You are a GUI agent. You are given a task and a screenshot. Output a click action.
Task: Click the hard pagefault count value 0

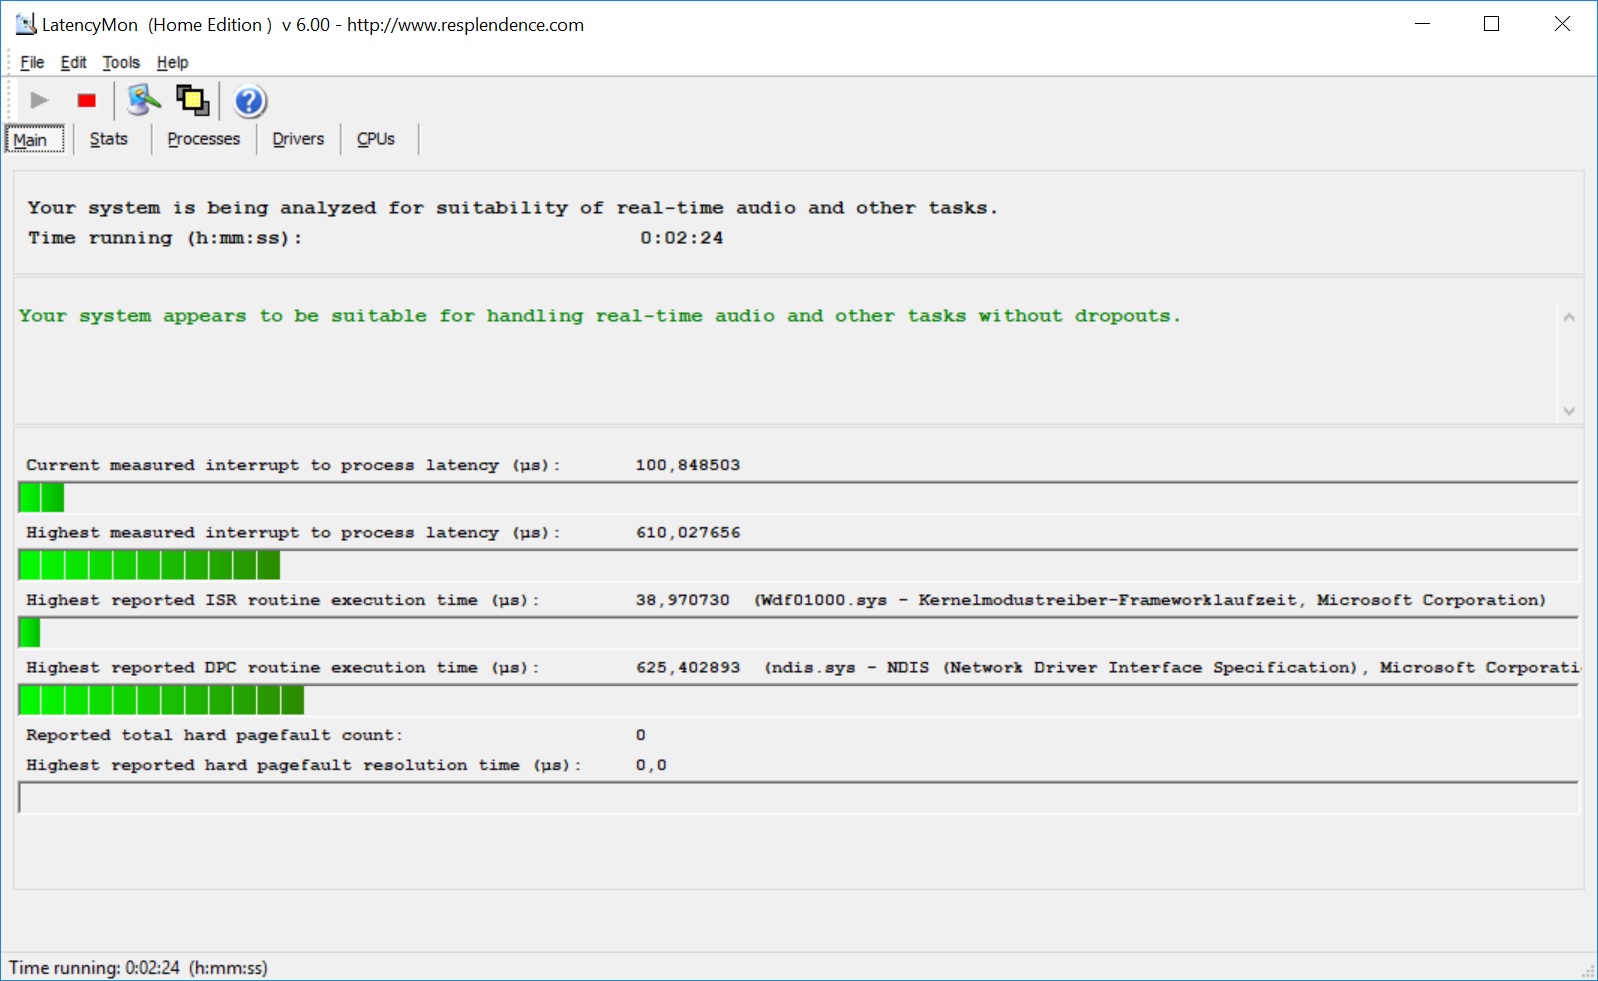(641, 735)
